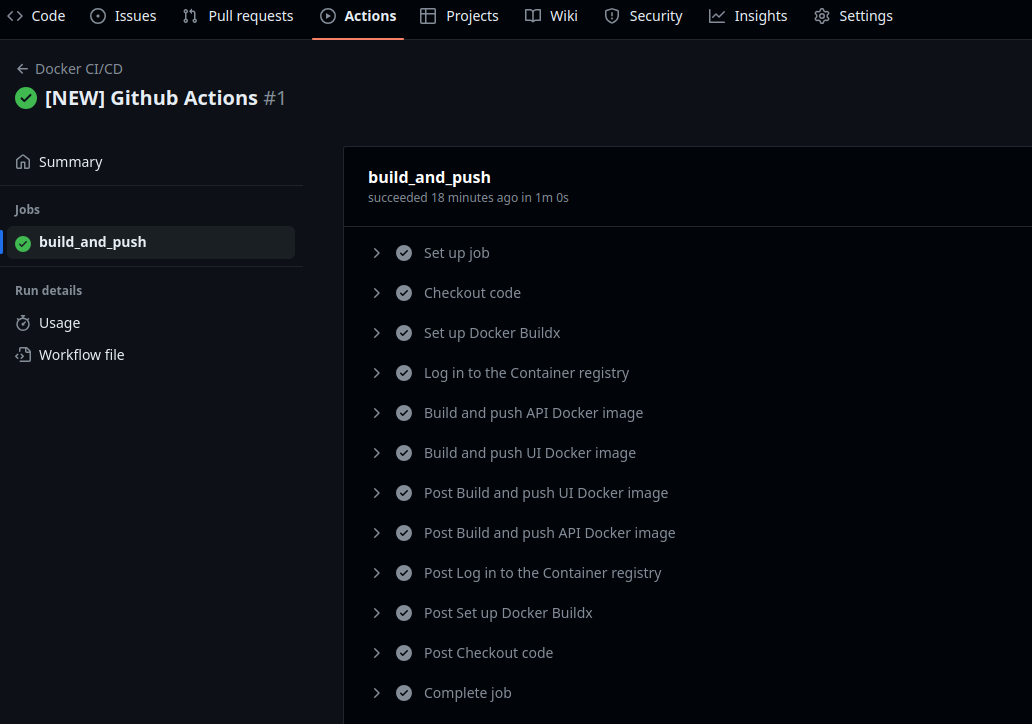
Task: Expand the Set up Docker Buildx step
Action: click(x=376, y=333)
